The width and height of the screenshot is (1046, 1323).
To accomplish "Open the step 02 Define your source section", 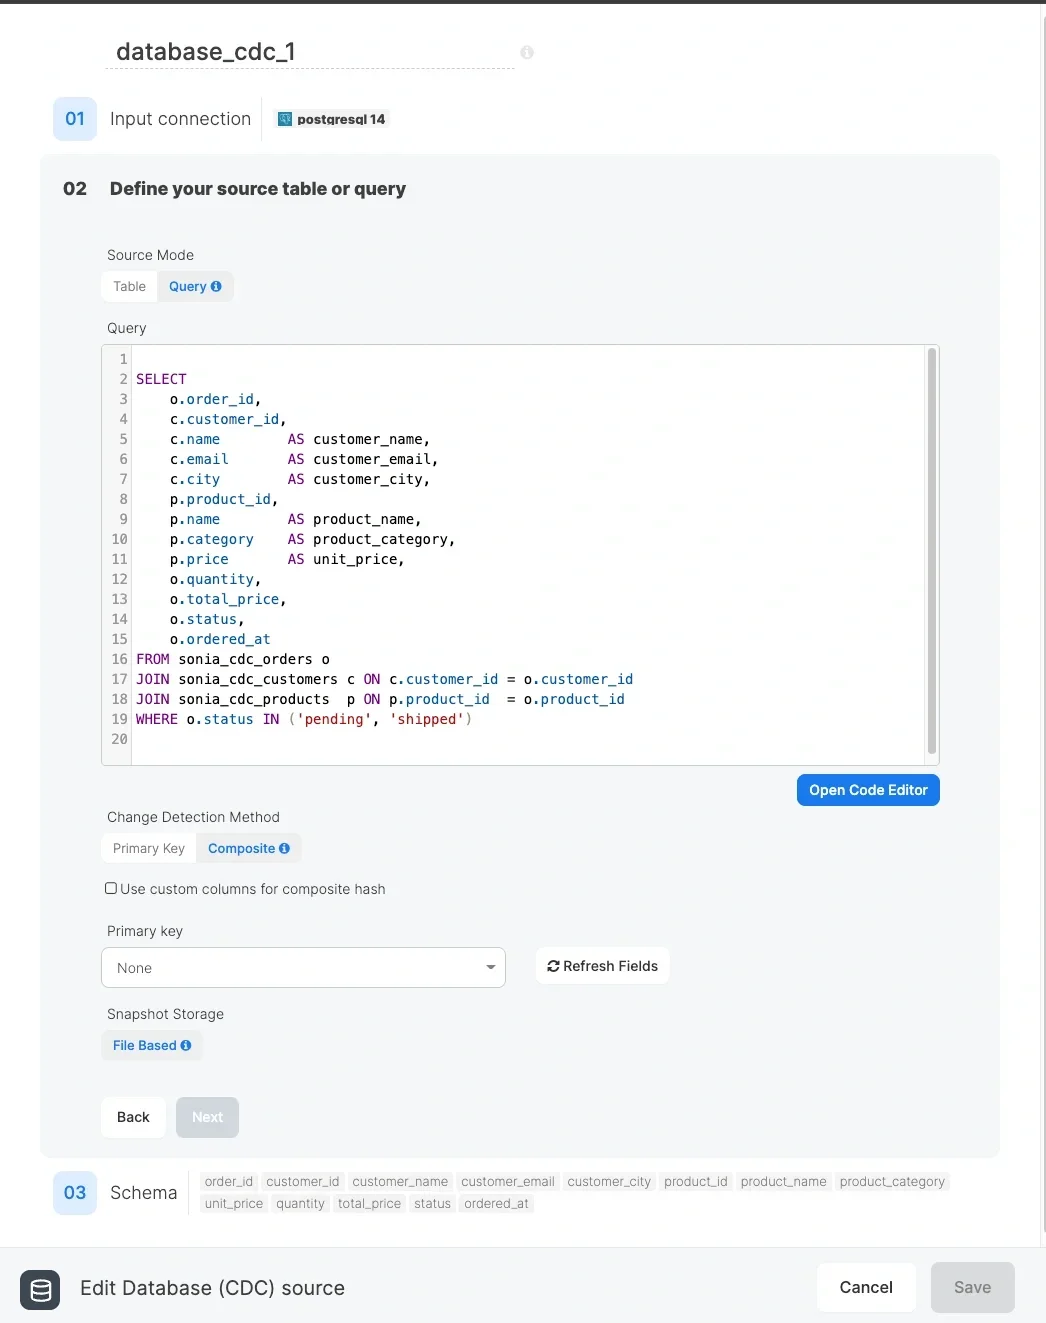I will [x=258, y=189].
